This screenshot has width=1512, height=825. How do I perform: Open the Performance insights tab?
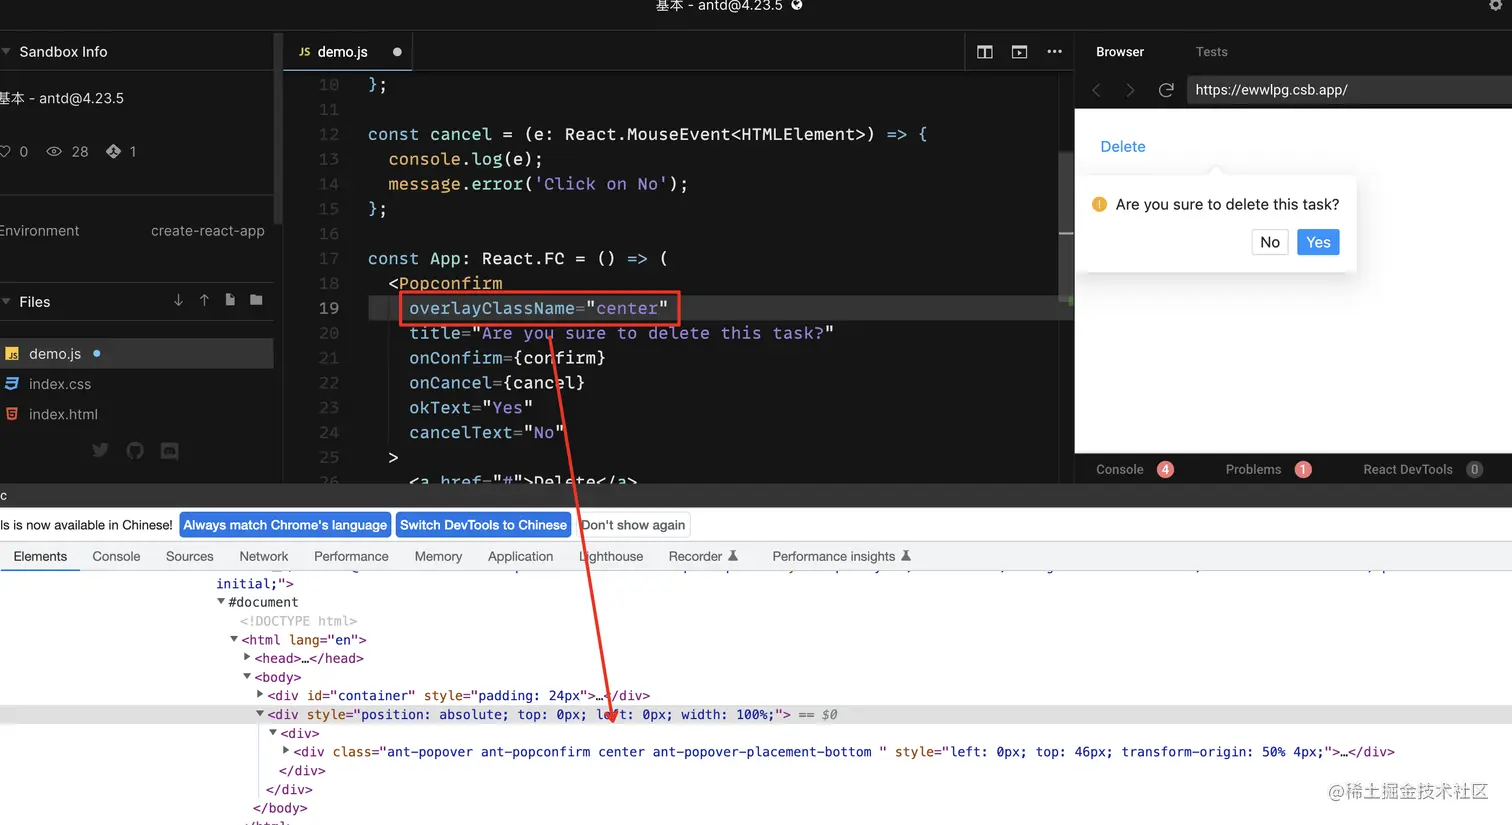(x=834, y=556)
